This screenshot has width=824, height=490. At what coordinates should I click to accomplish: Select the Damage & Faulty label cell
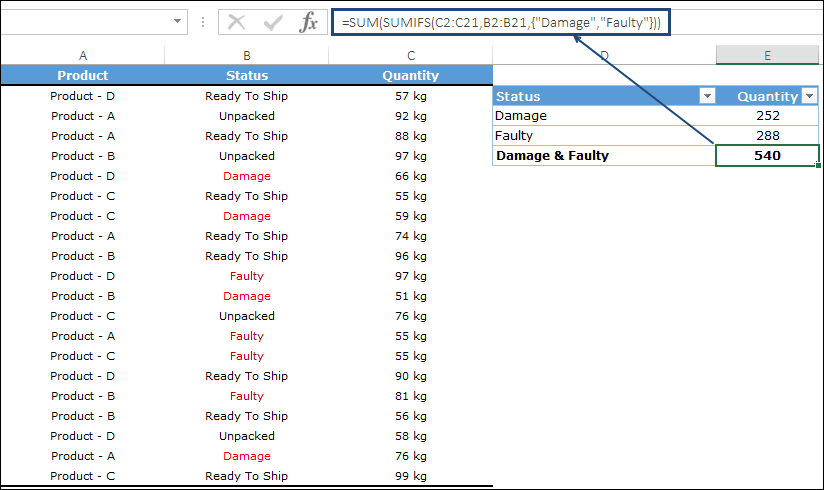604,156
